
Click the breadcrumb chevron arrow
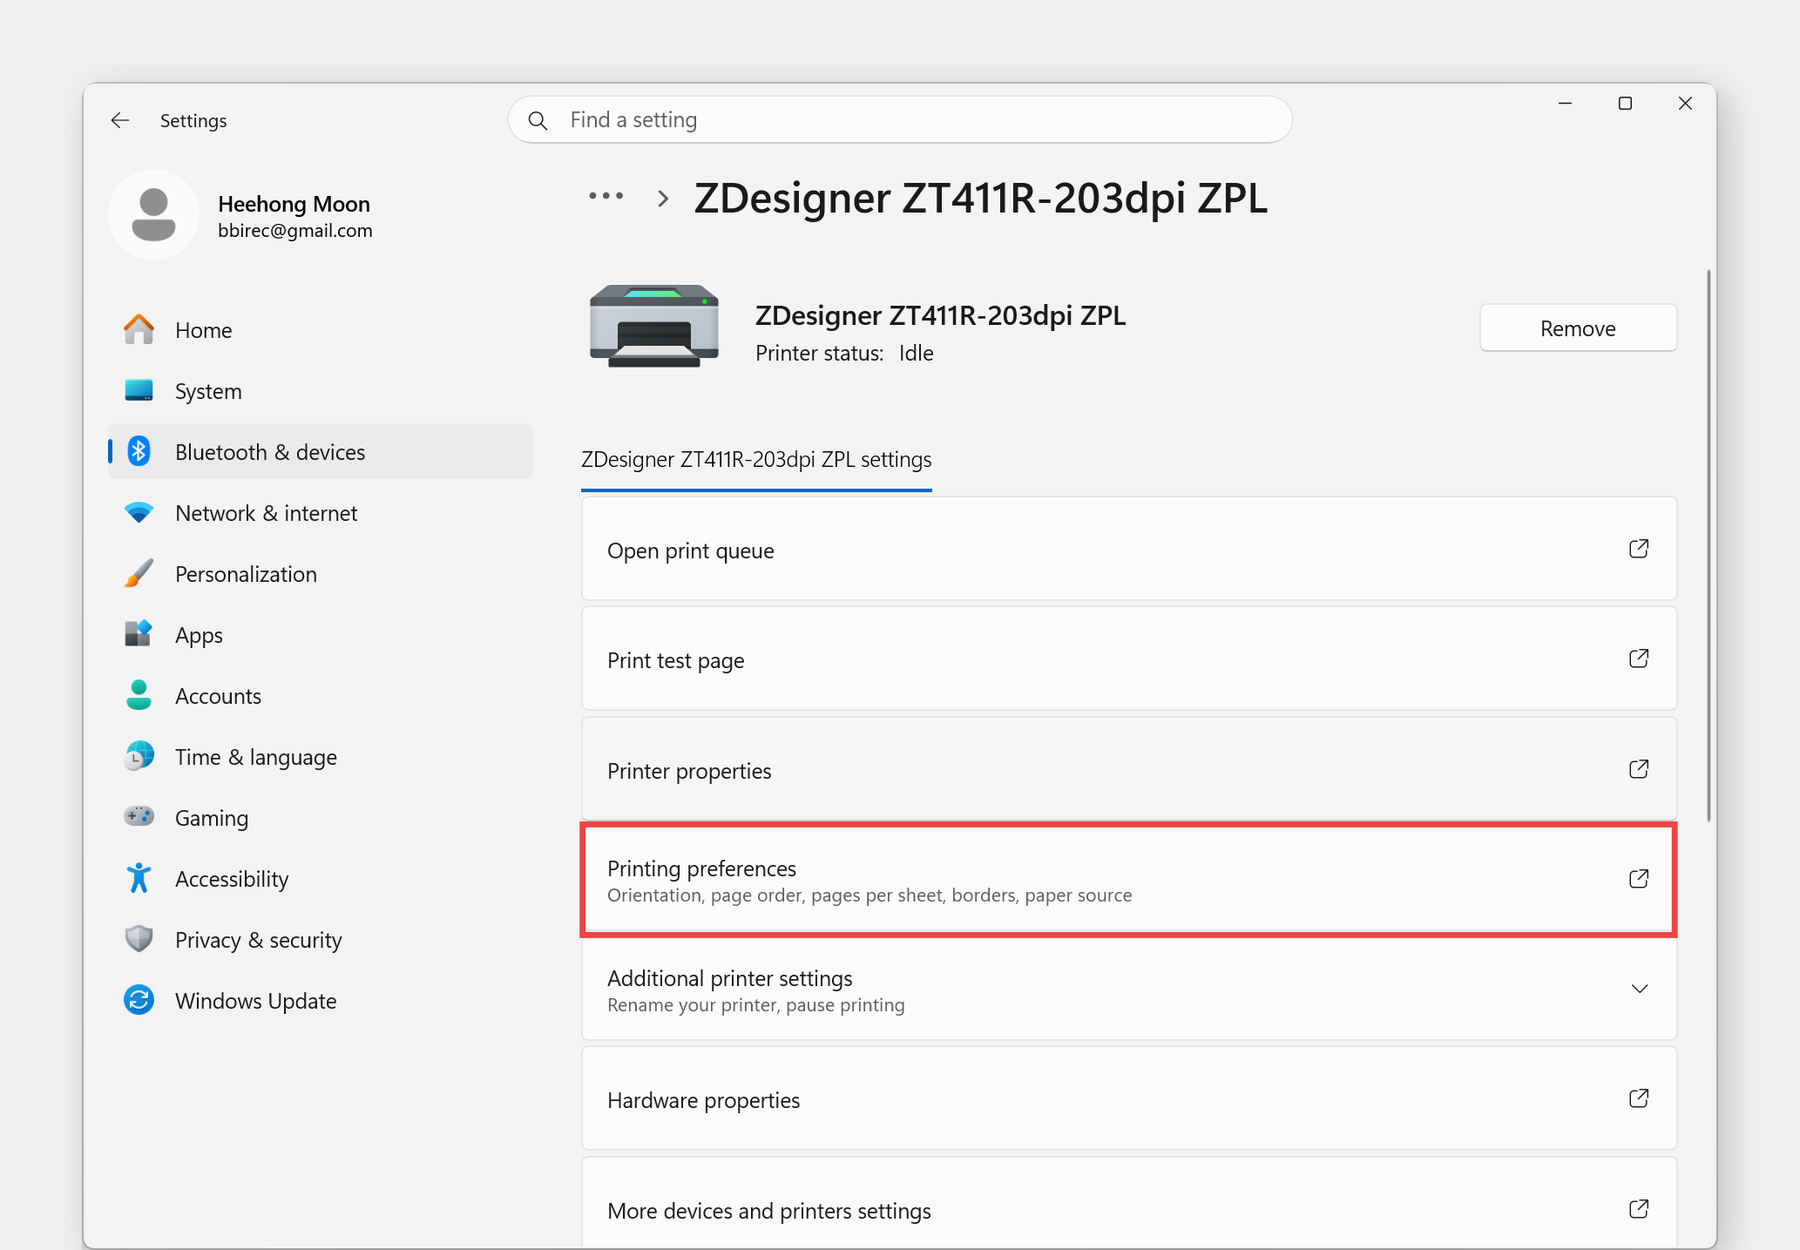click(x=663, y=198)
